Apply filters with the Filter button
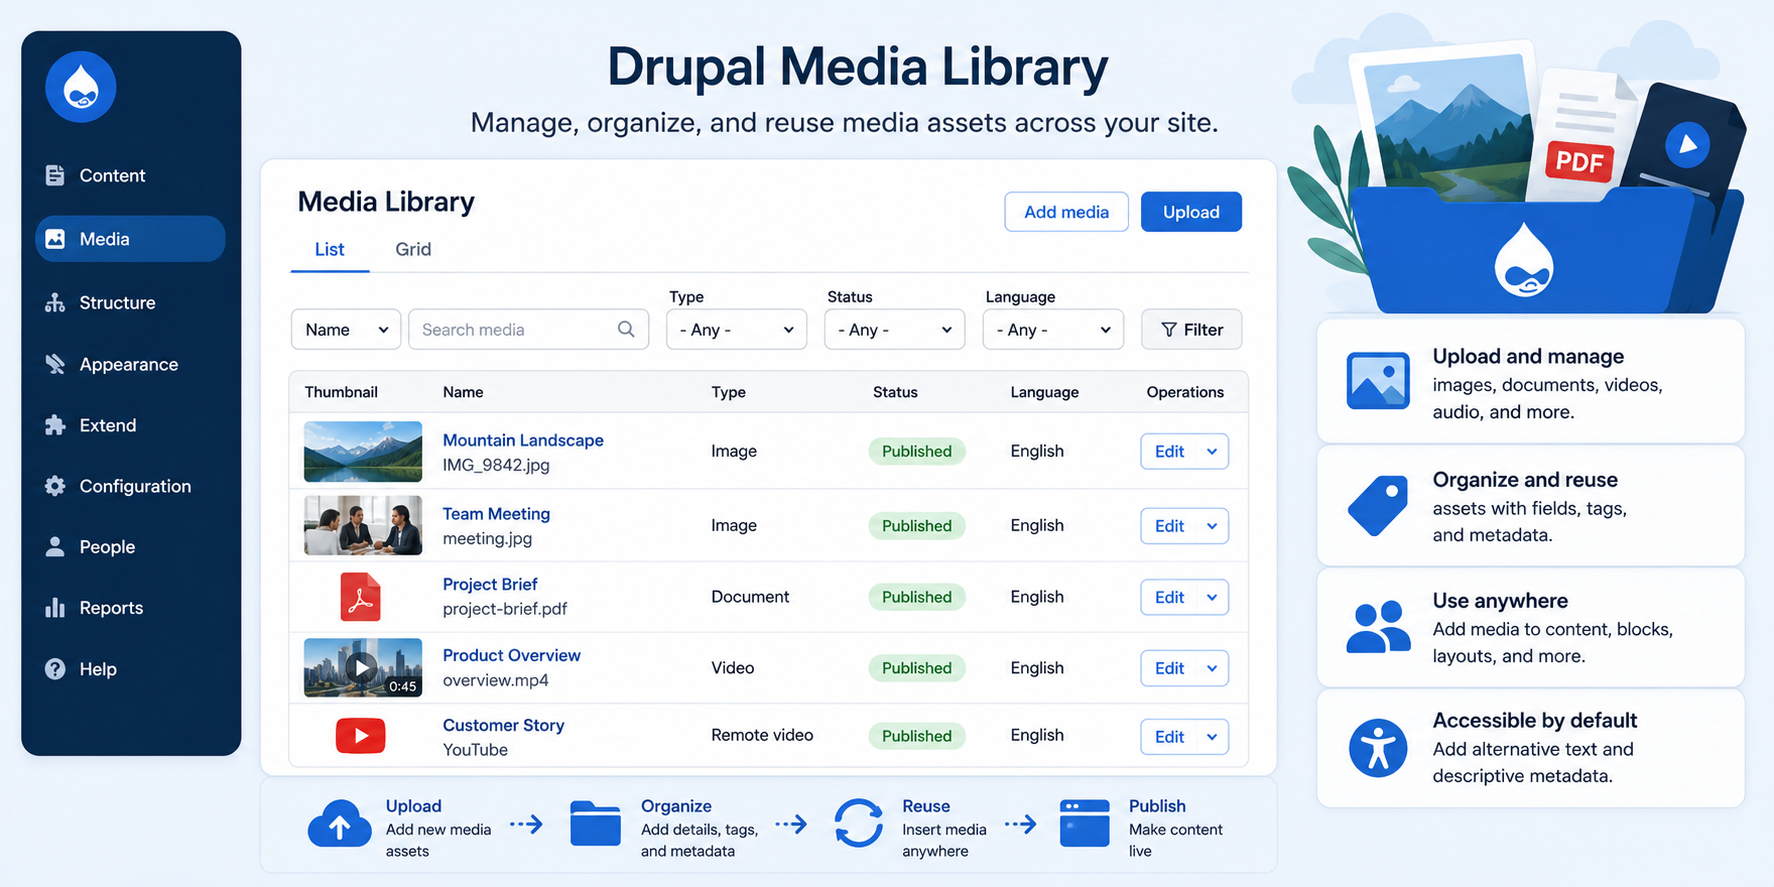 point(1192,329)
